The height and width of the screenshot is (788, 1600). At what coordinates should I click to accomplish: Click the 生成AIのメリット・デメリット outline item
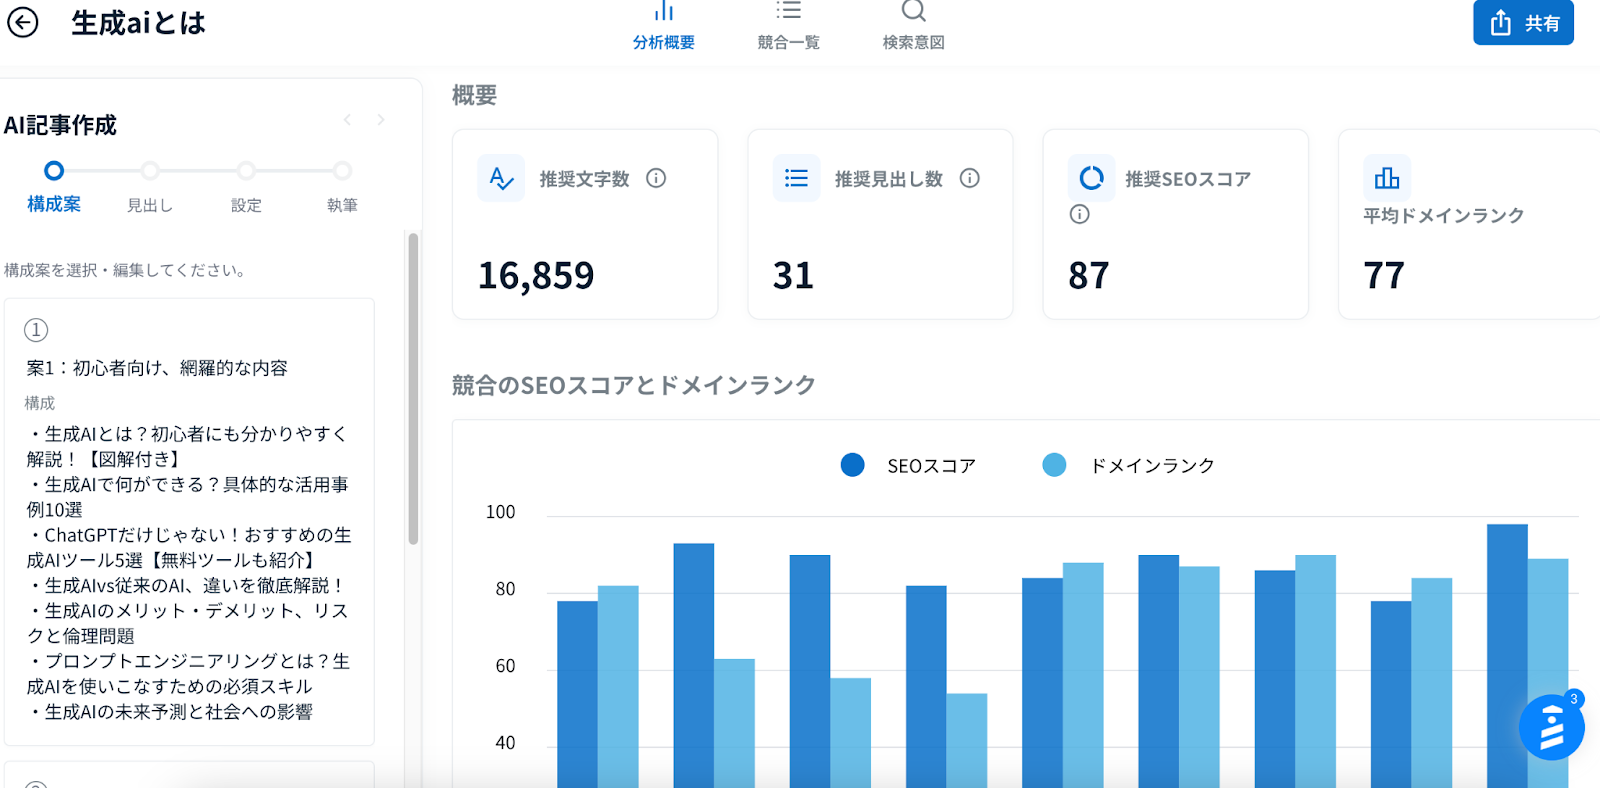point(188,623)
